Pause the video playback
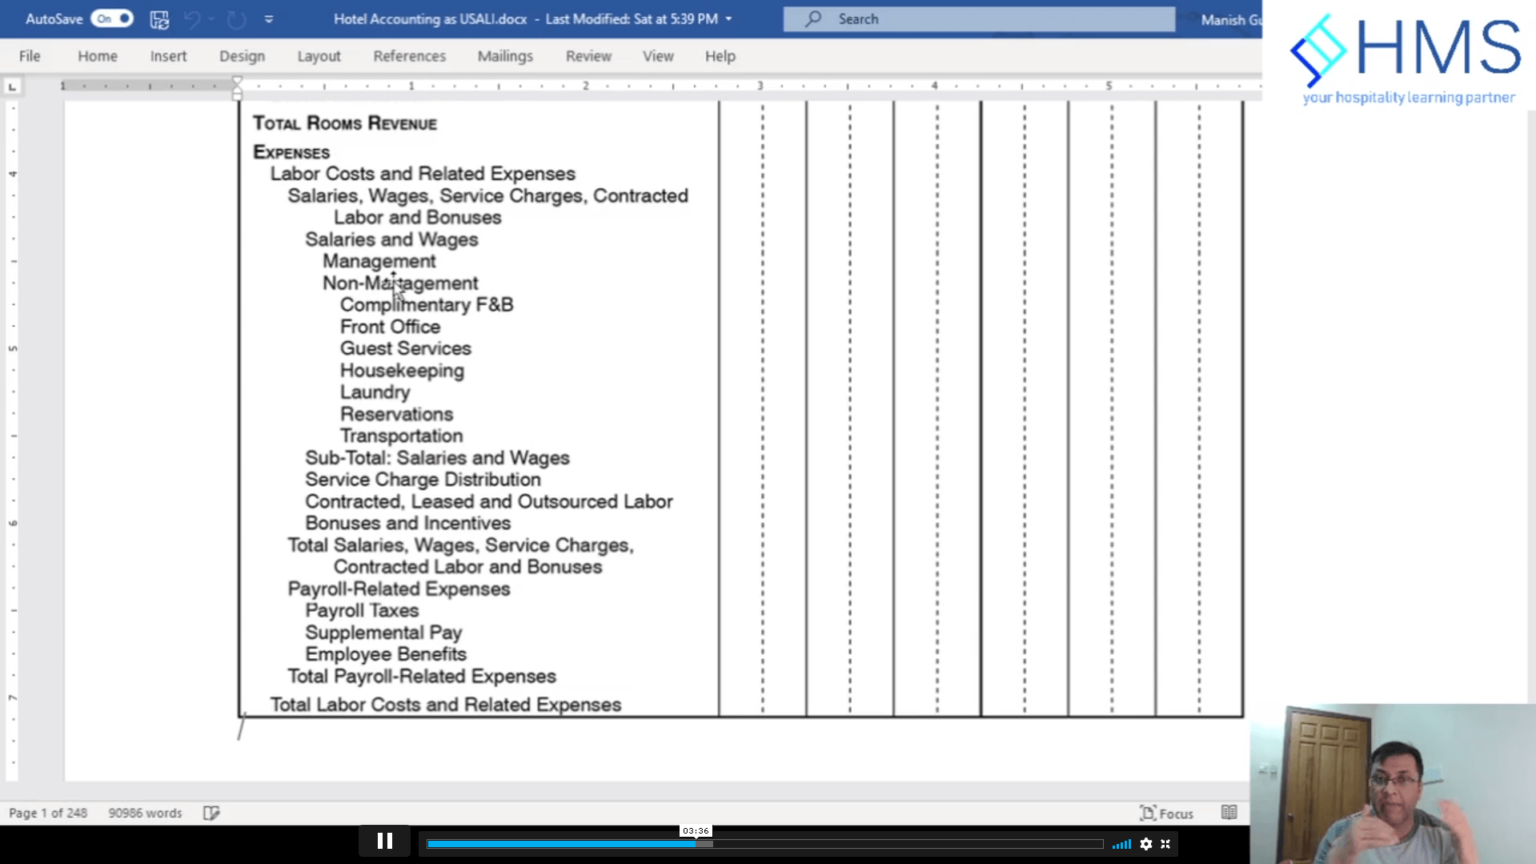 coord(385,842)
